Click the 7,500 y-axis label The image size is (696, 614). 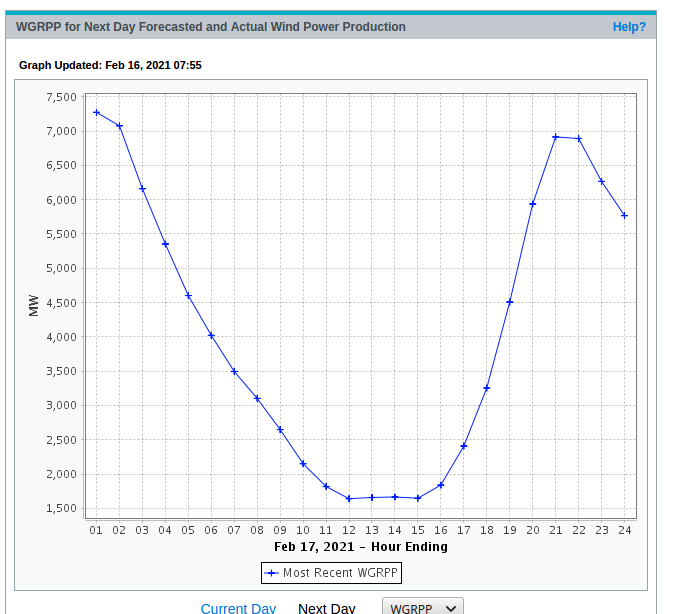click(x=61, y=97)
